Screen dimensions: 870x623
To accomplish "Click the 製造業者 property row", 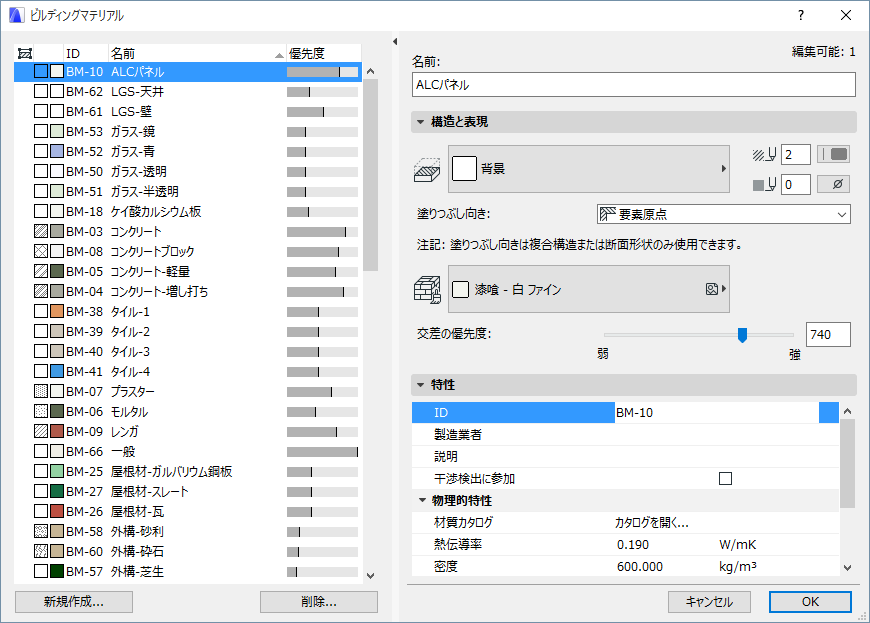I will tap(625, 434).
